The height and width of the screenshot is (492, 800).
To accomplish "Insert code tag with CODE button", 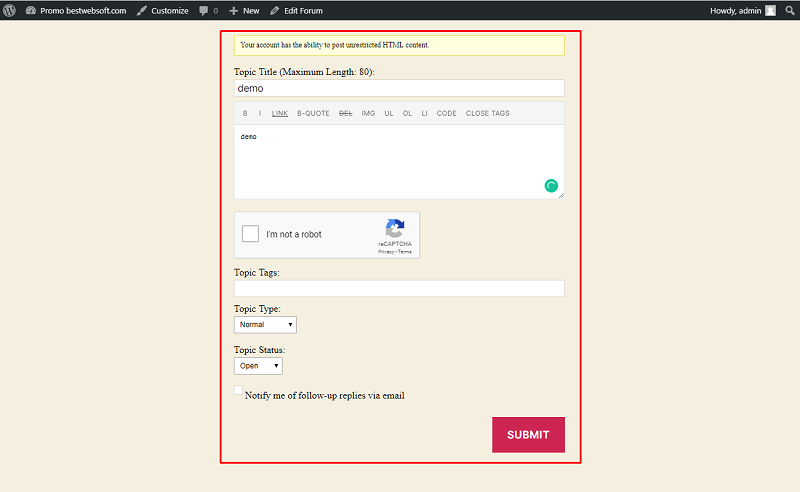I will (x=446, y=113).
